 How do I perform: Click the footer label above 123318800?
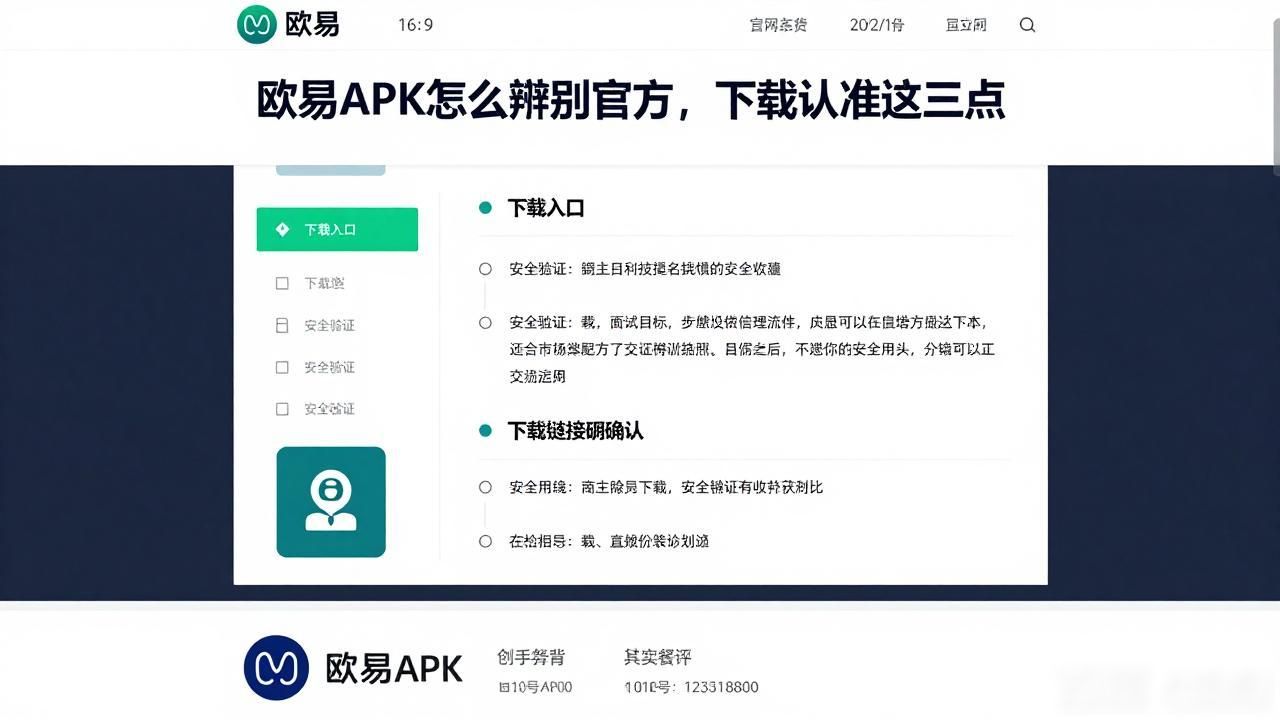click(x=658, y=657)
